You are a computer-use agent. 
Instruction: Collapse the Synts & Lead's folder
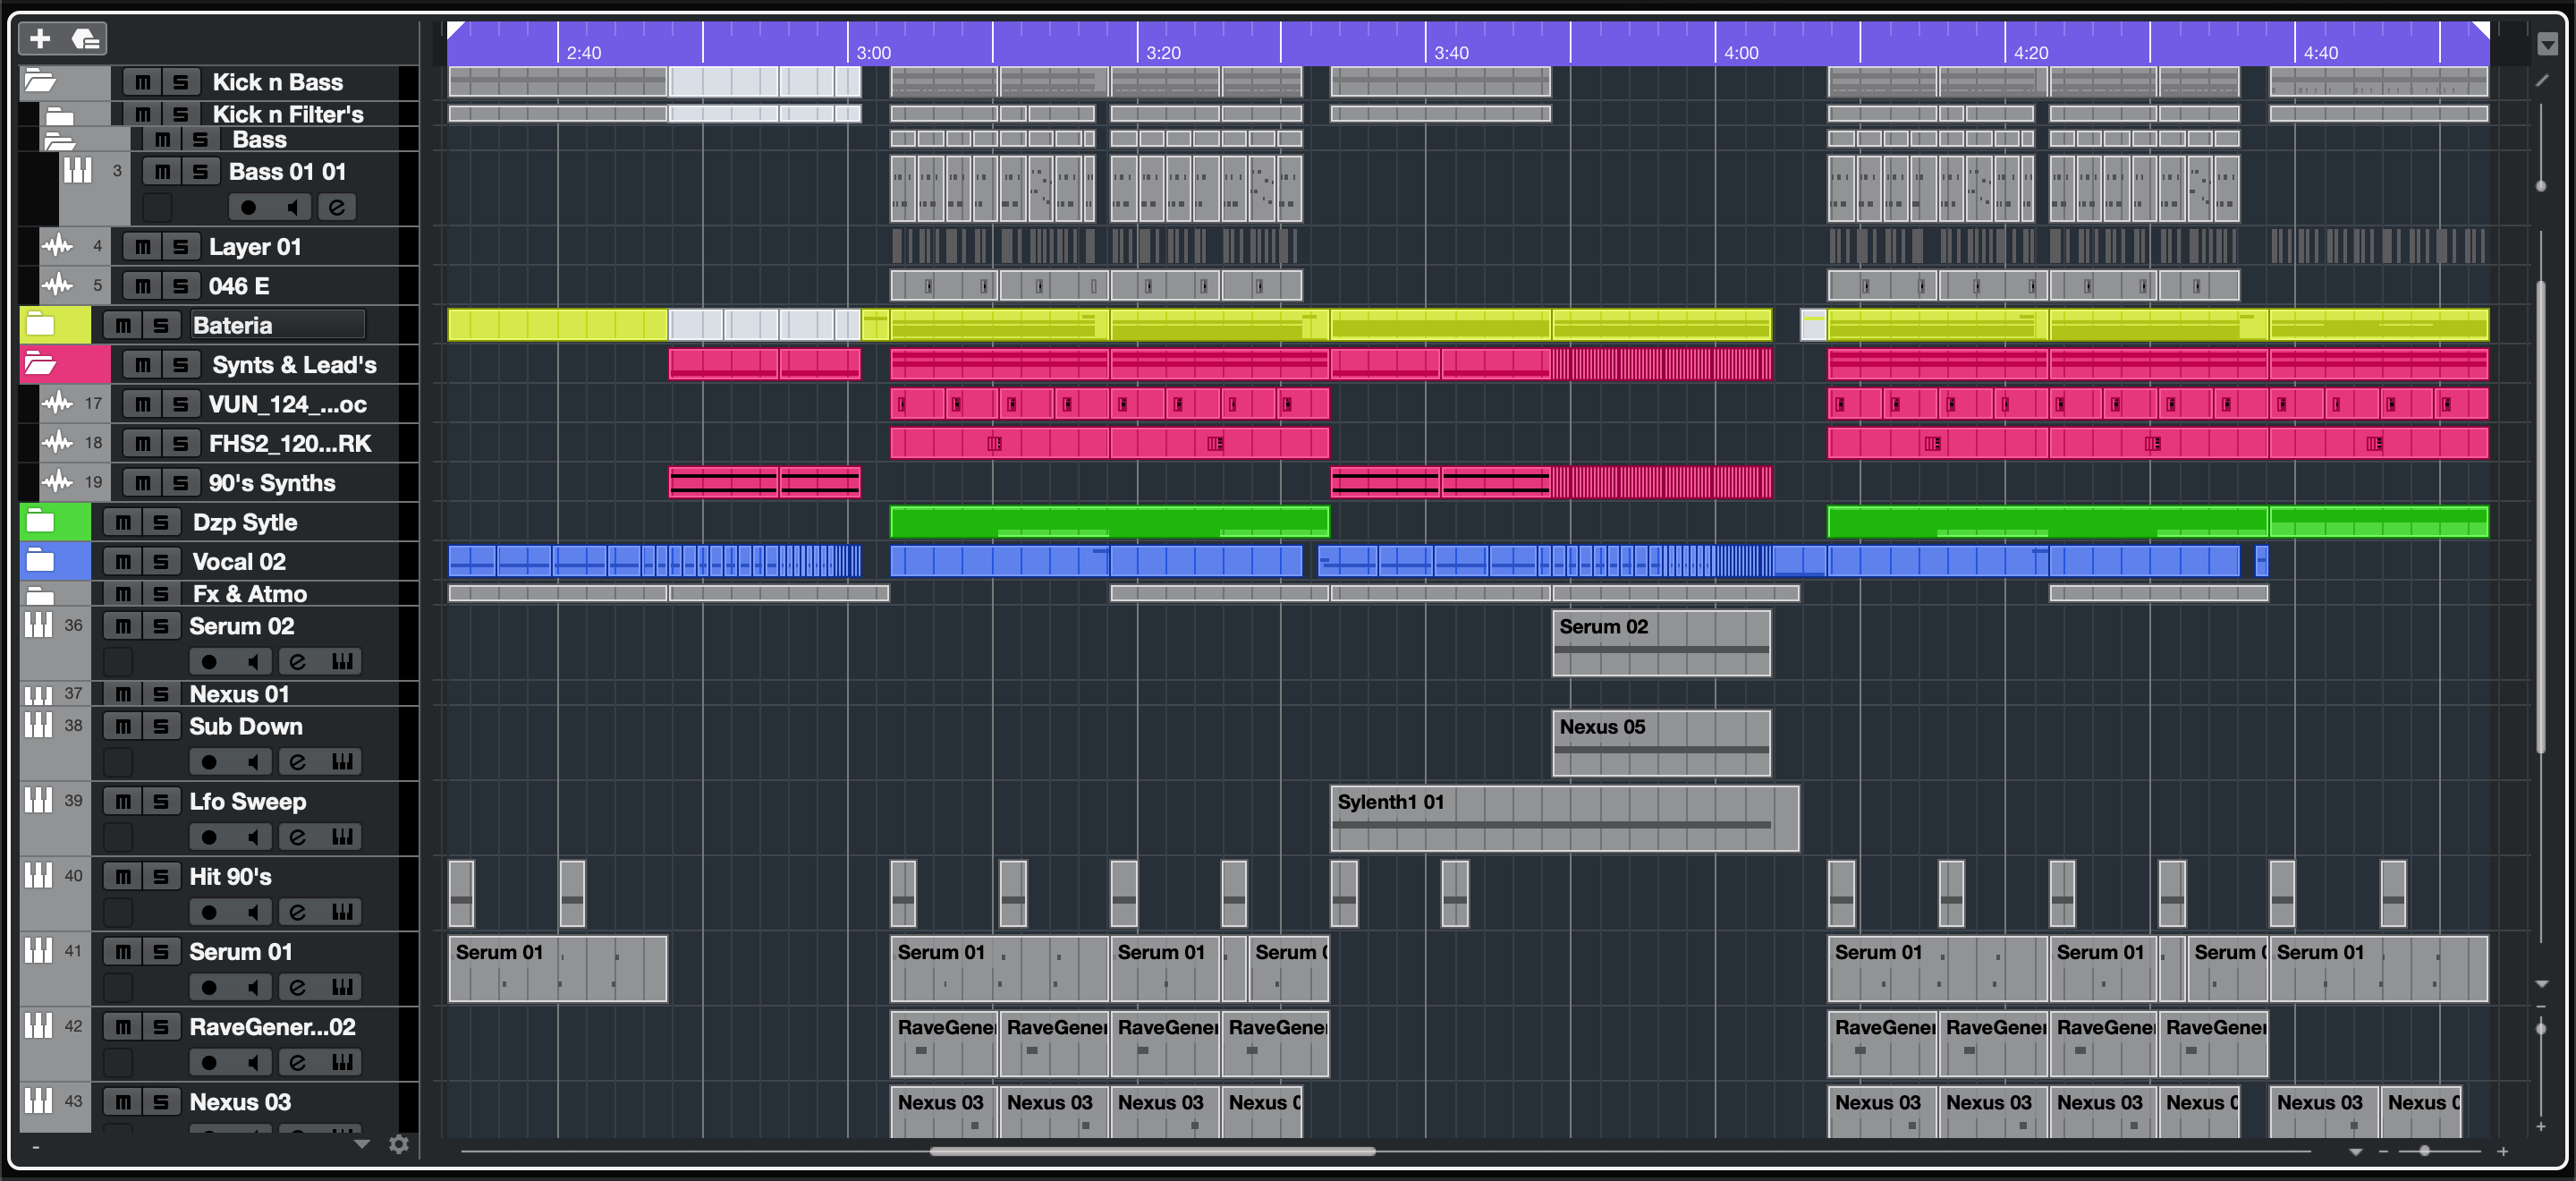coord(40,364)
